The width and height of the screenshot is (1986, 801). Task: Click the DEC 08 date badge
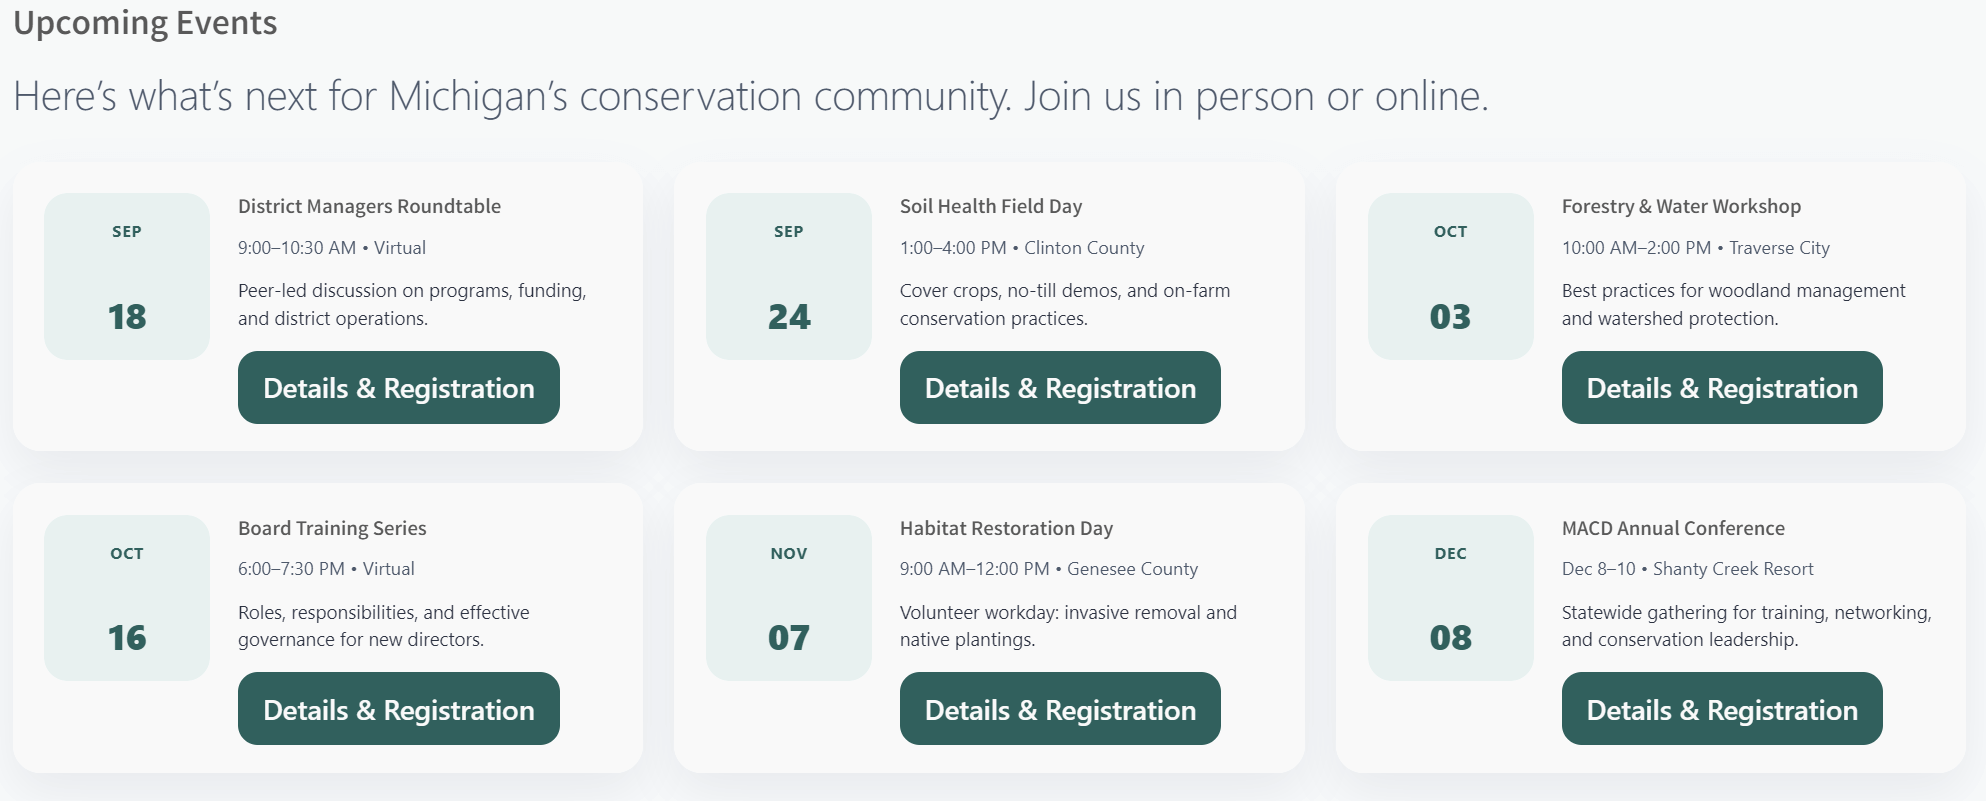(1450, 598)
